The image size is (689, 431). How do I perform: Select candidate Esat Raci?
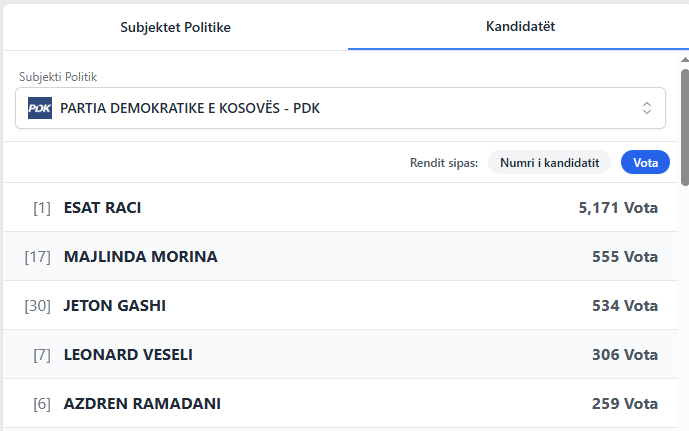coord(103,208)
